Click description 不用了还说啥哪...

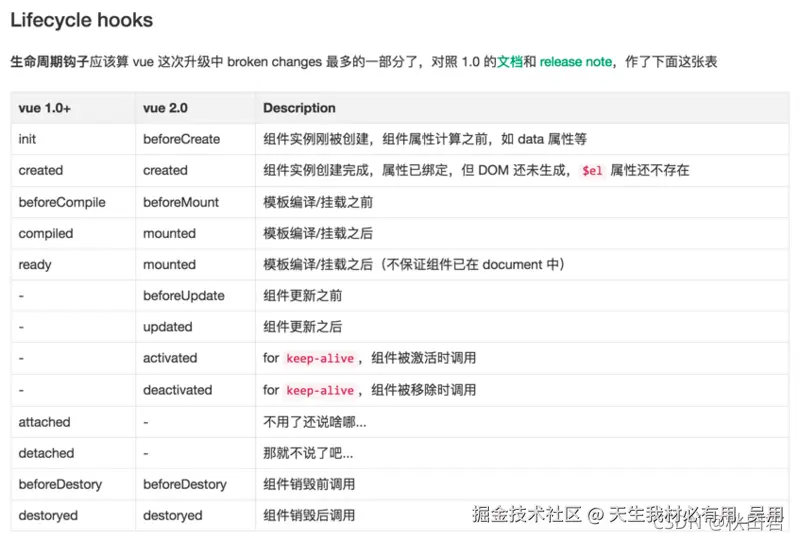[315, 422]
